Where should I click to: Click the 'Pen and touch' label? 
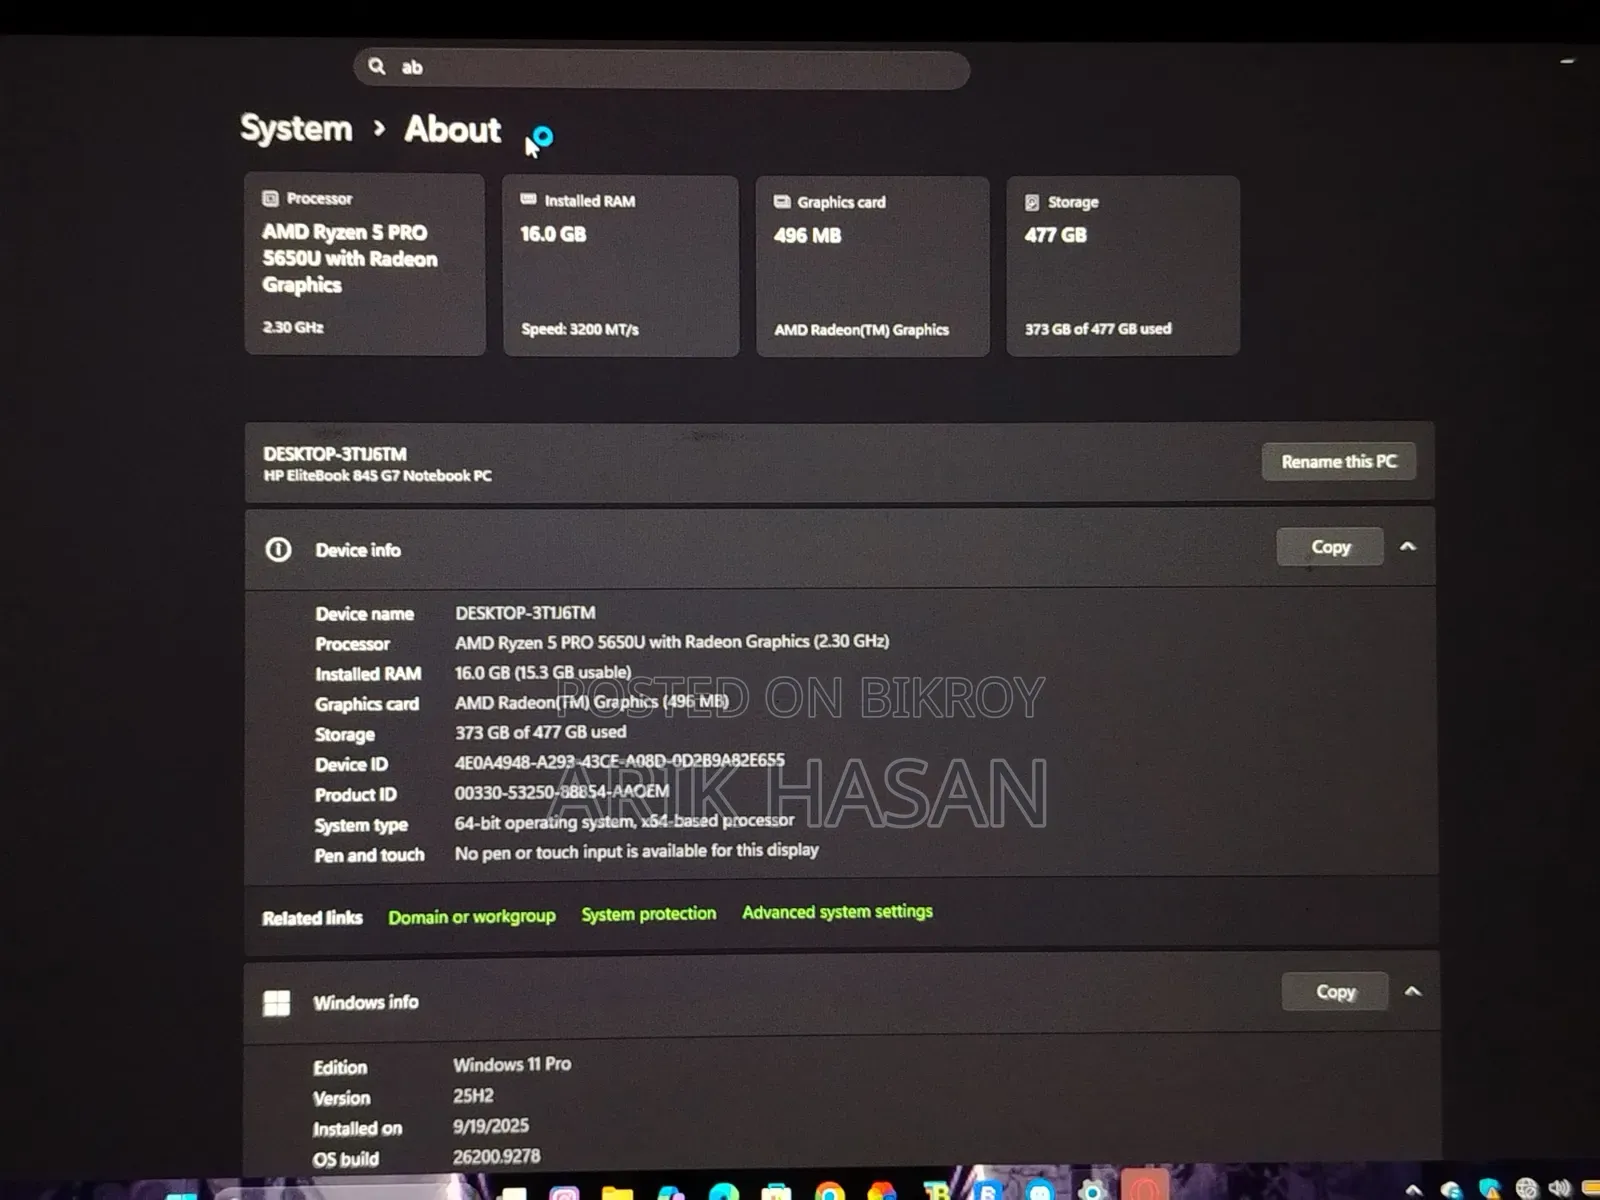[370, 855]
